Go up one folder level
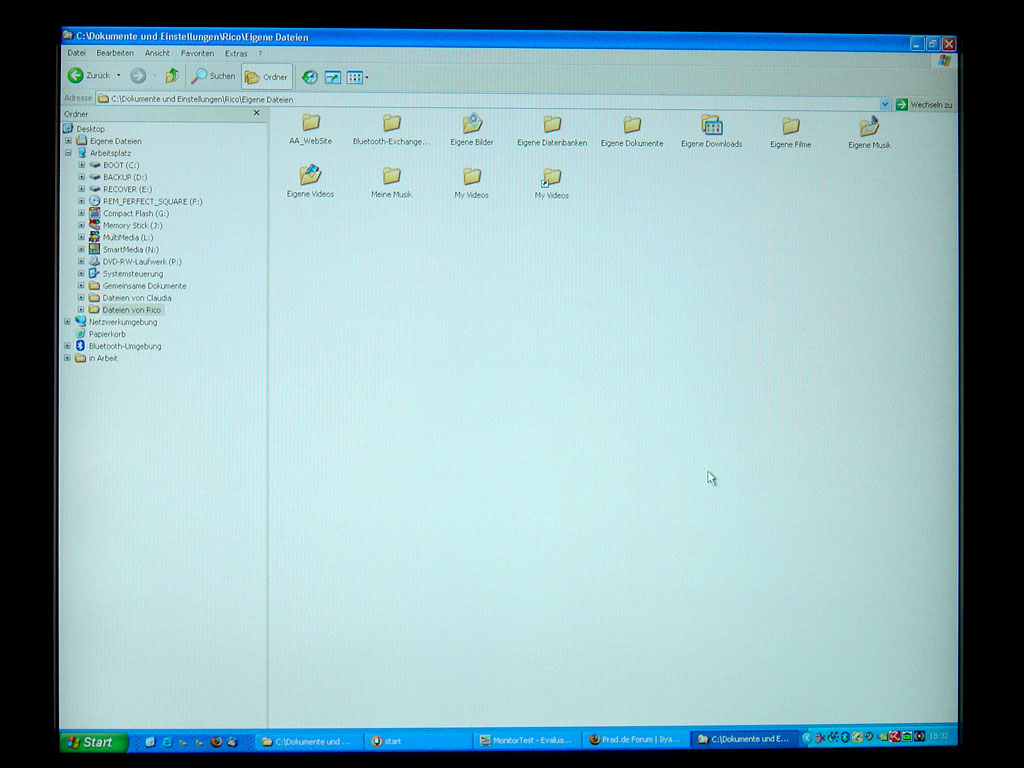This screenshot has height=768, width=1024. click(x=172, y=76)
